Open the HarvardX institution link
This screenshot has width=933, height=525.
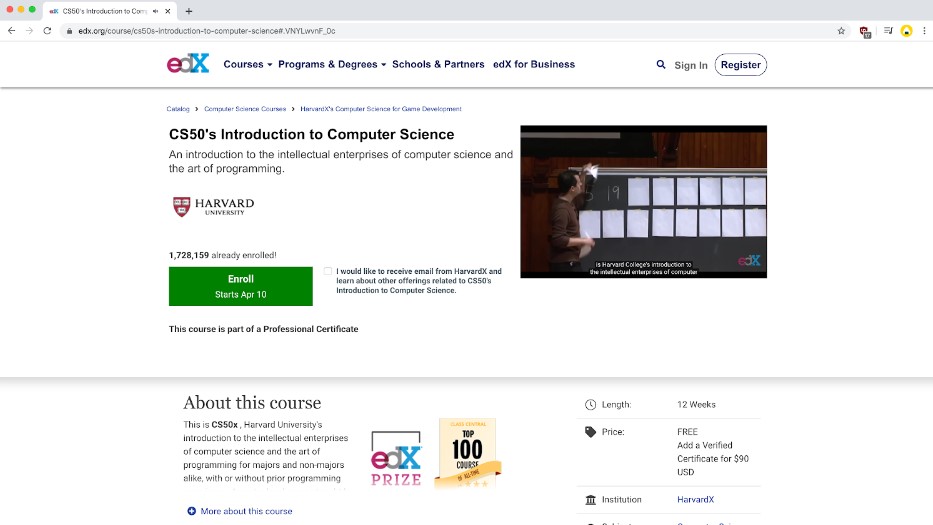(696, 499)
